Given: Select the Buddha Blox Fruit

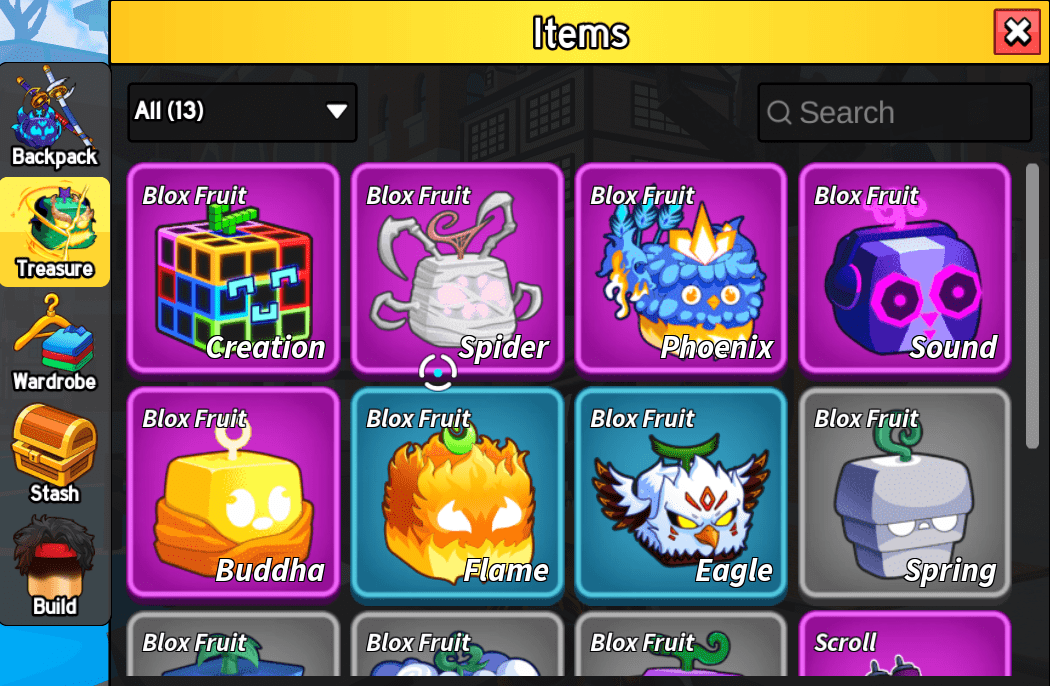Looking at the screenshot, I should point(234,492).
